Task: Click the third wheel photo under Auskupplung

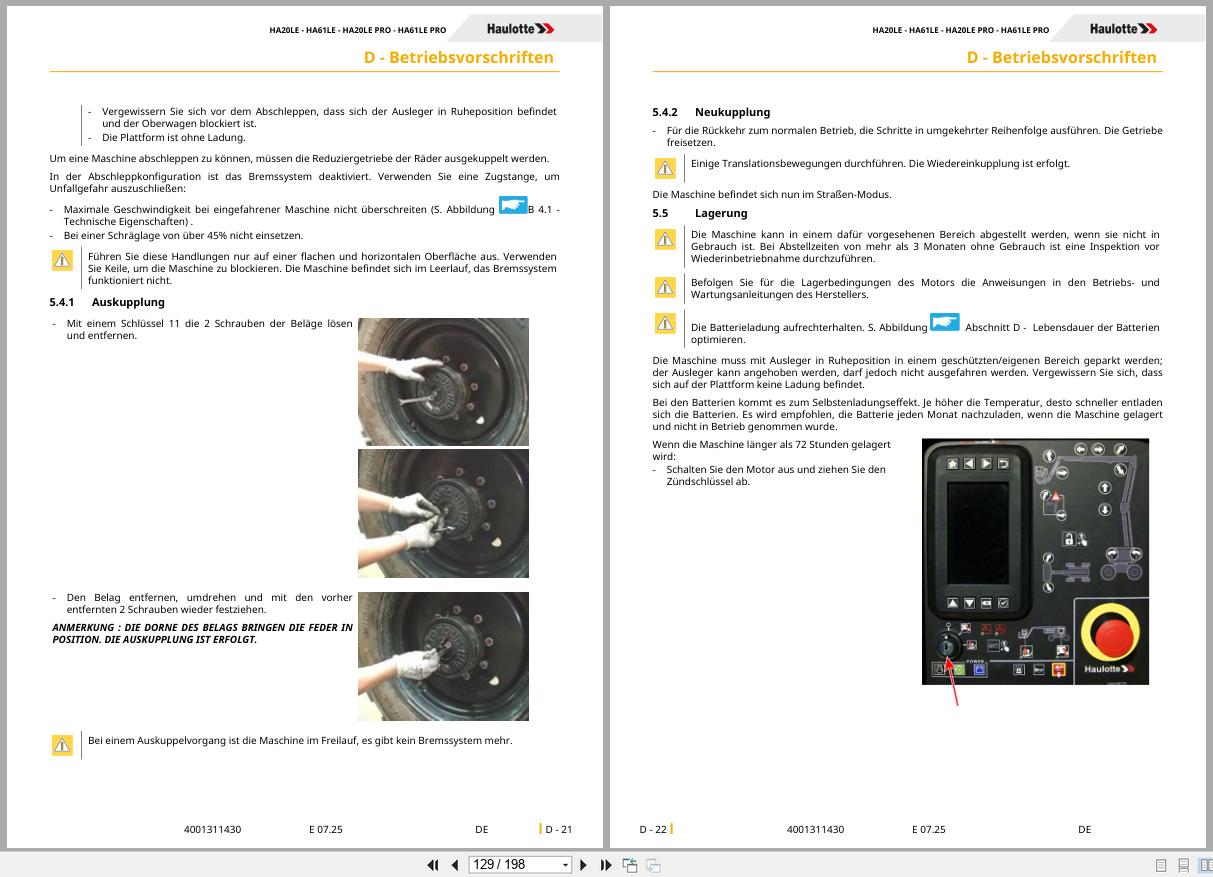Action: point(443,656)
